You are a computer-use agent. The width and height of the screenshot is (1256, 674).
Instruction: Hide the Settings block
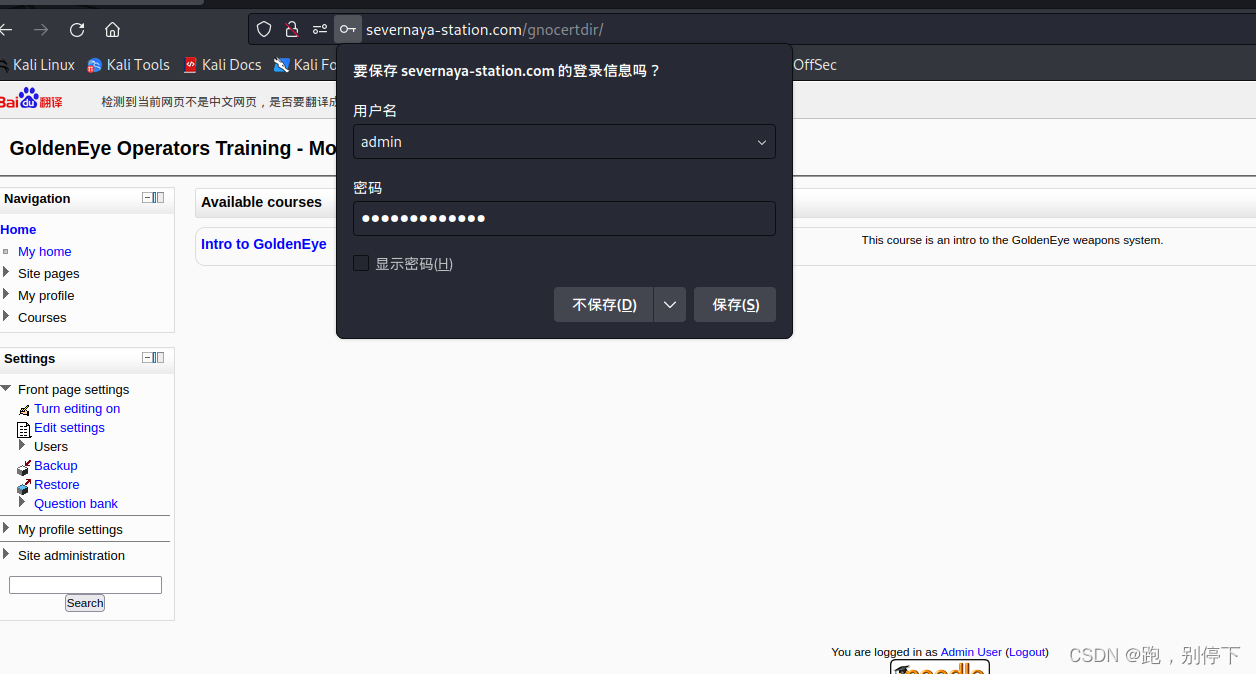[147, 358]
